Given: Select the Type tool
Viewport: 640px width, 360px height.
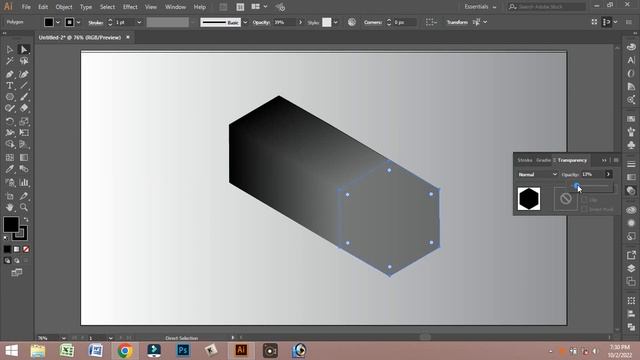Looking at the screenshot, I should (x=10, y=86).
